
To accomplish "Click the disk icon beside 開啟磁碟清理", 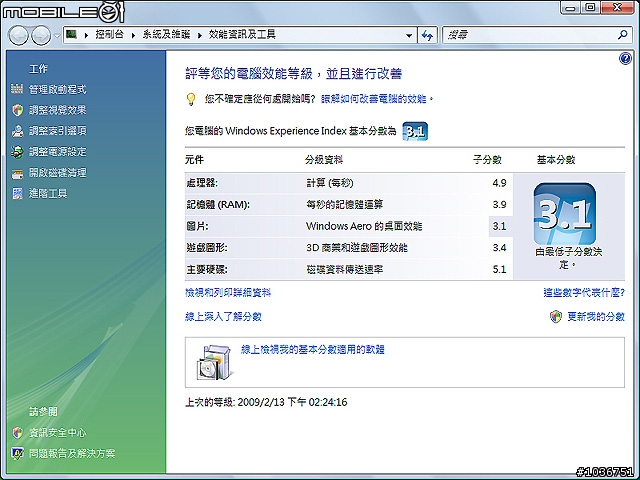I will coord(17,174).
